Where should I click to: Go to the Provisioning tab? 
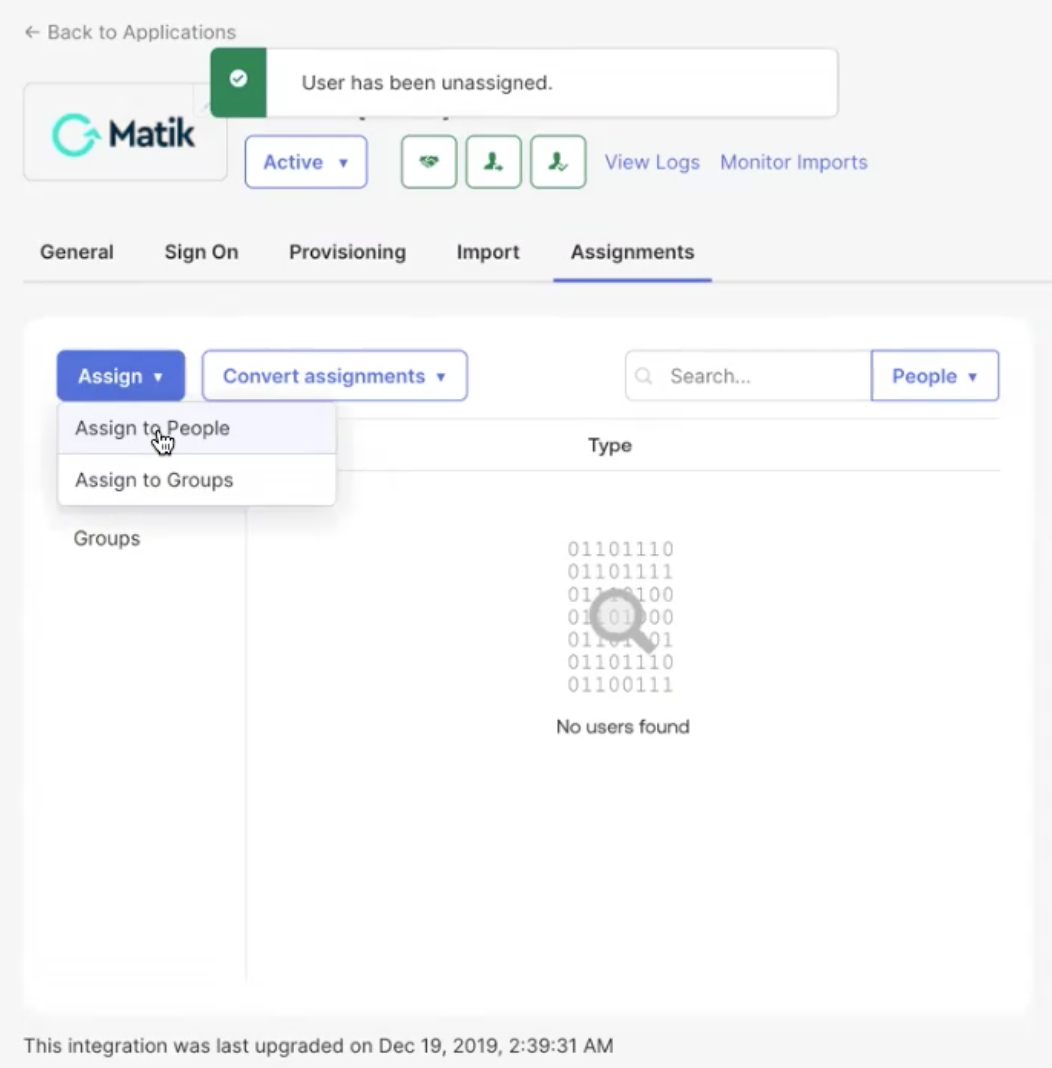pyautogui.click(x=347, y=252)
